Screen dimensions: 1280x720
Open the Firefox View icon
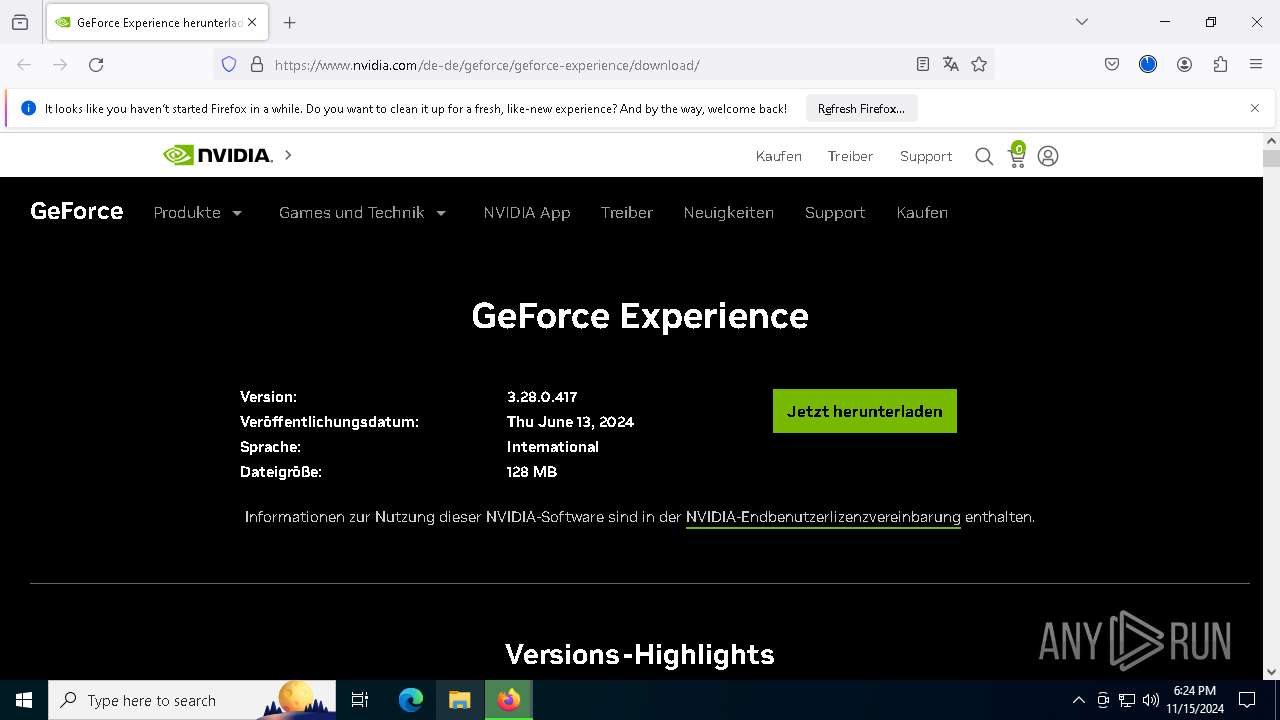pyautogui.click(x=20, y=22)
